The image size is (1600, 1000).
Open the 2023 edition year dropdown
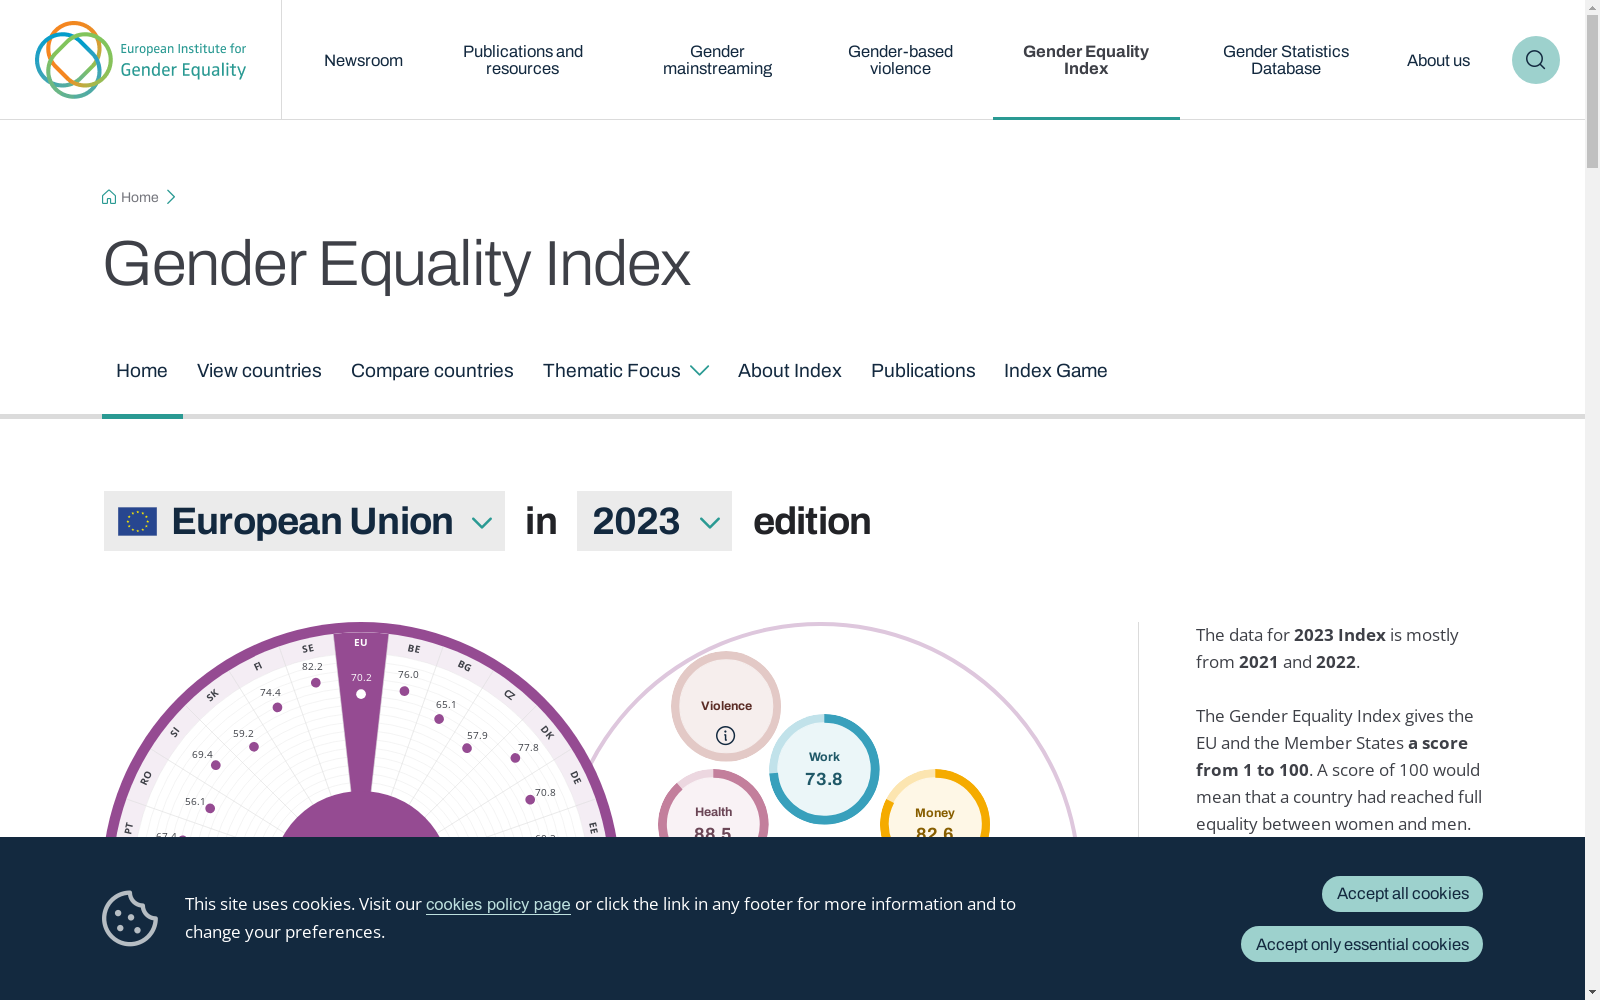654,521
